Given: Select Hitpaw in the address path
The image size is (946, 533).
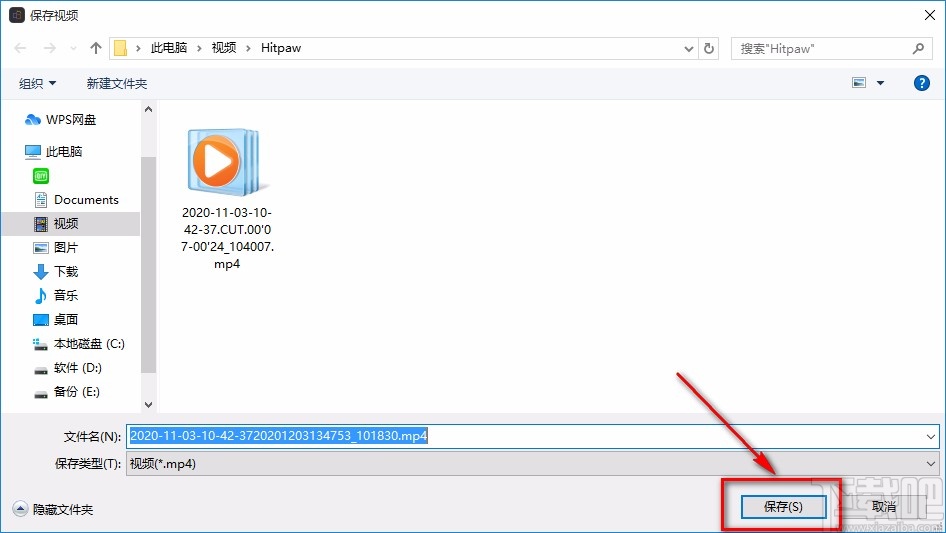Looking at the screenshot, I should 281,48.
